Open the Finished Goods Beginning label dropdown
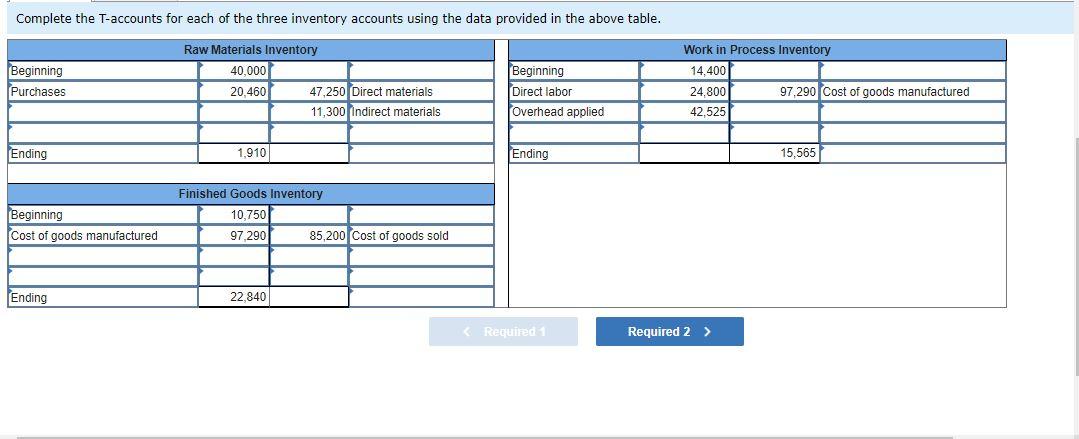Screen dimensions: 1079x439 click(103, 215)
